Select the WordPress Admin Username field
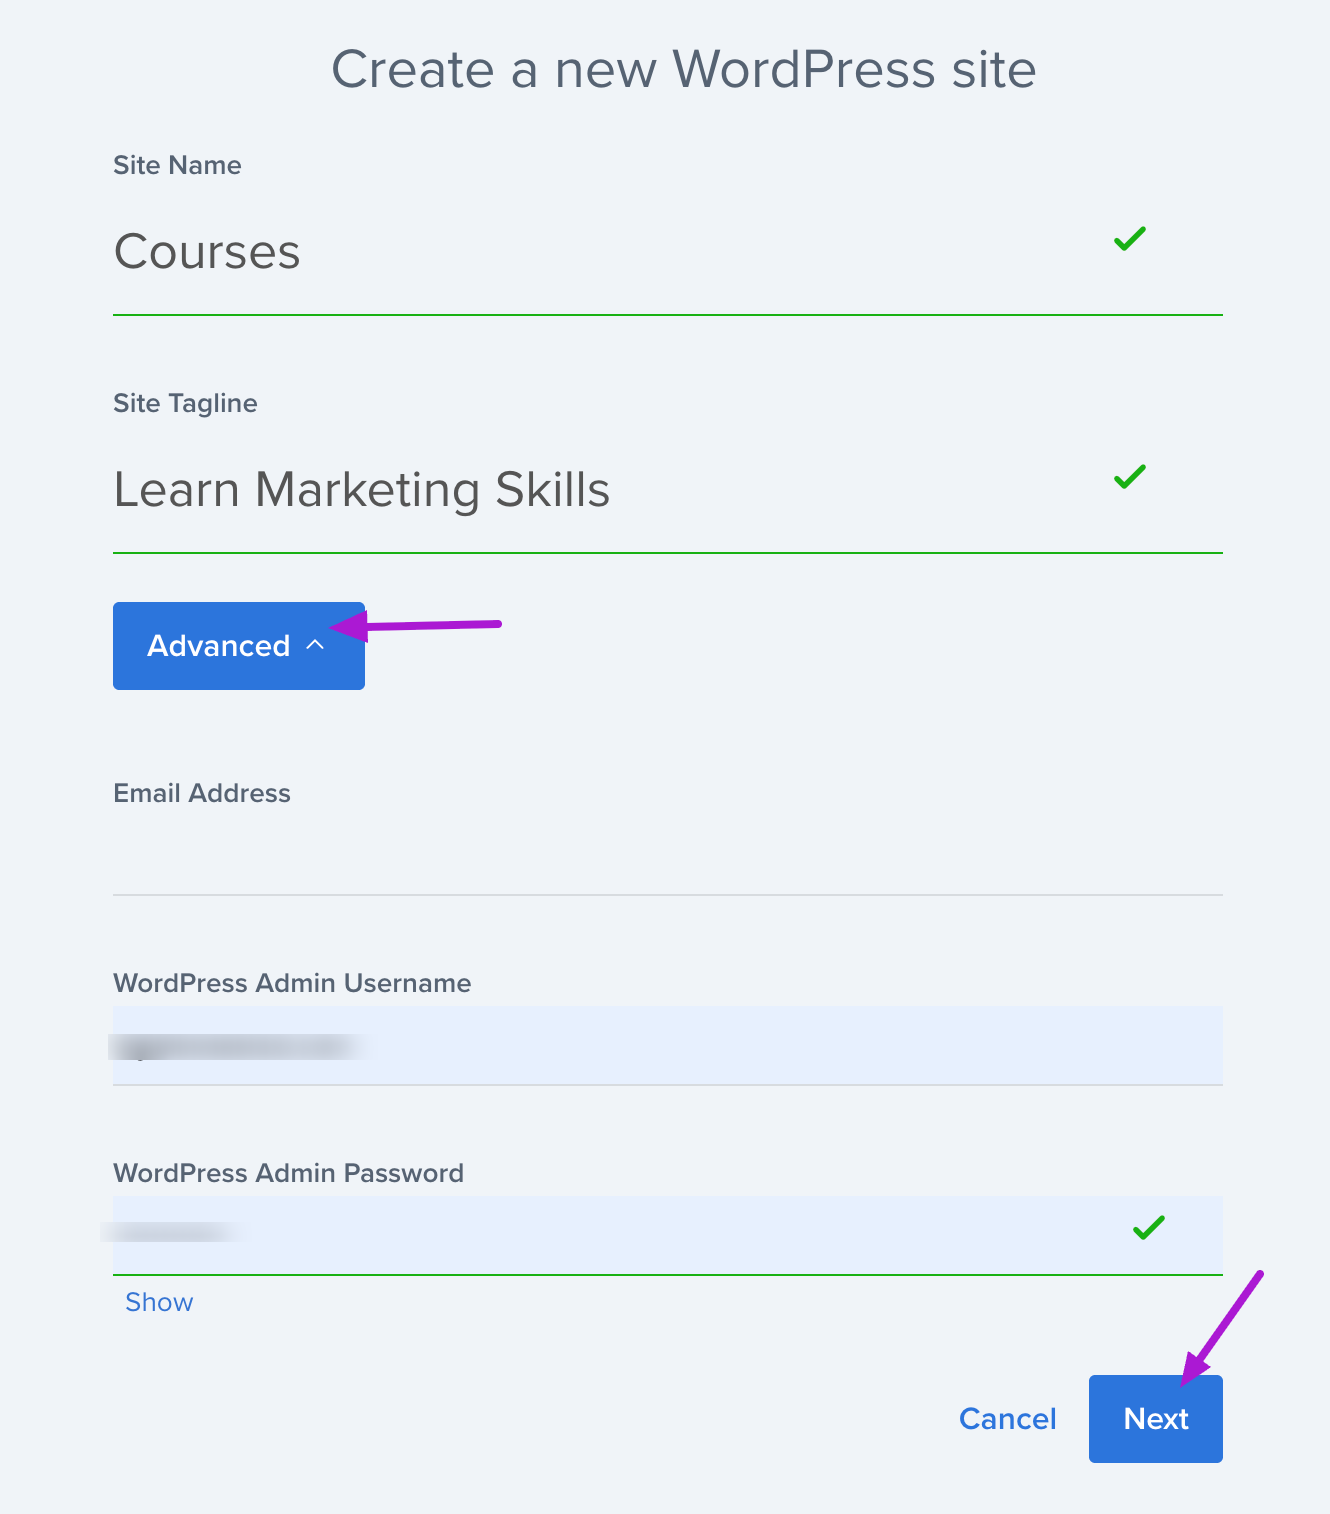This screenshot has height=1514, width=1330. pyautogui.click(x=667, y=1046)
